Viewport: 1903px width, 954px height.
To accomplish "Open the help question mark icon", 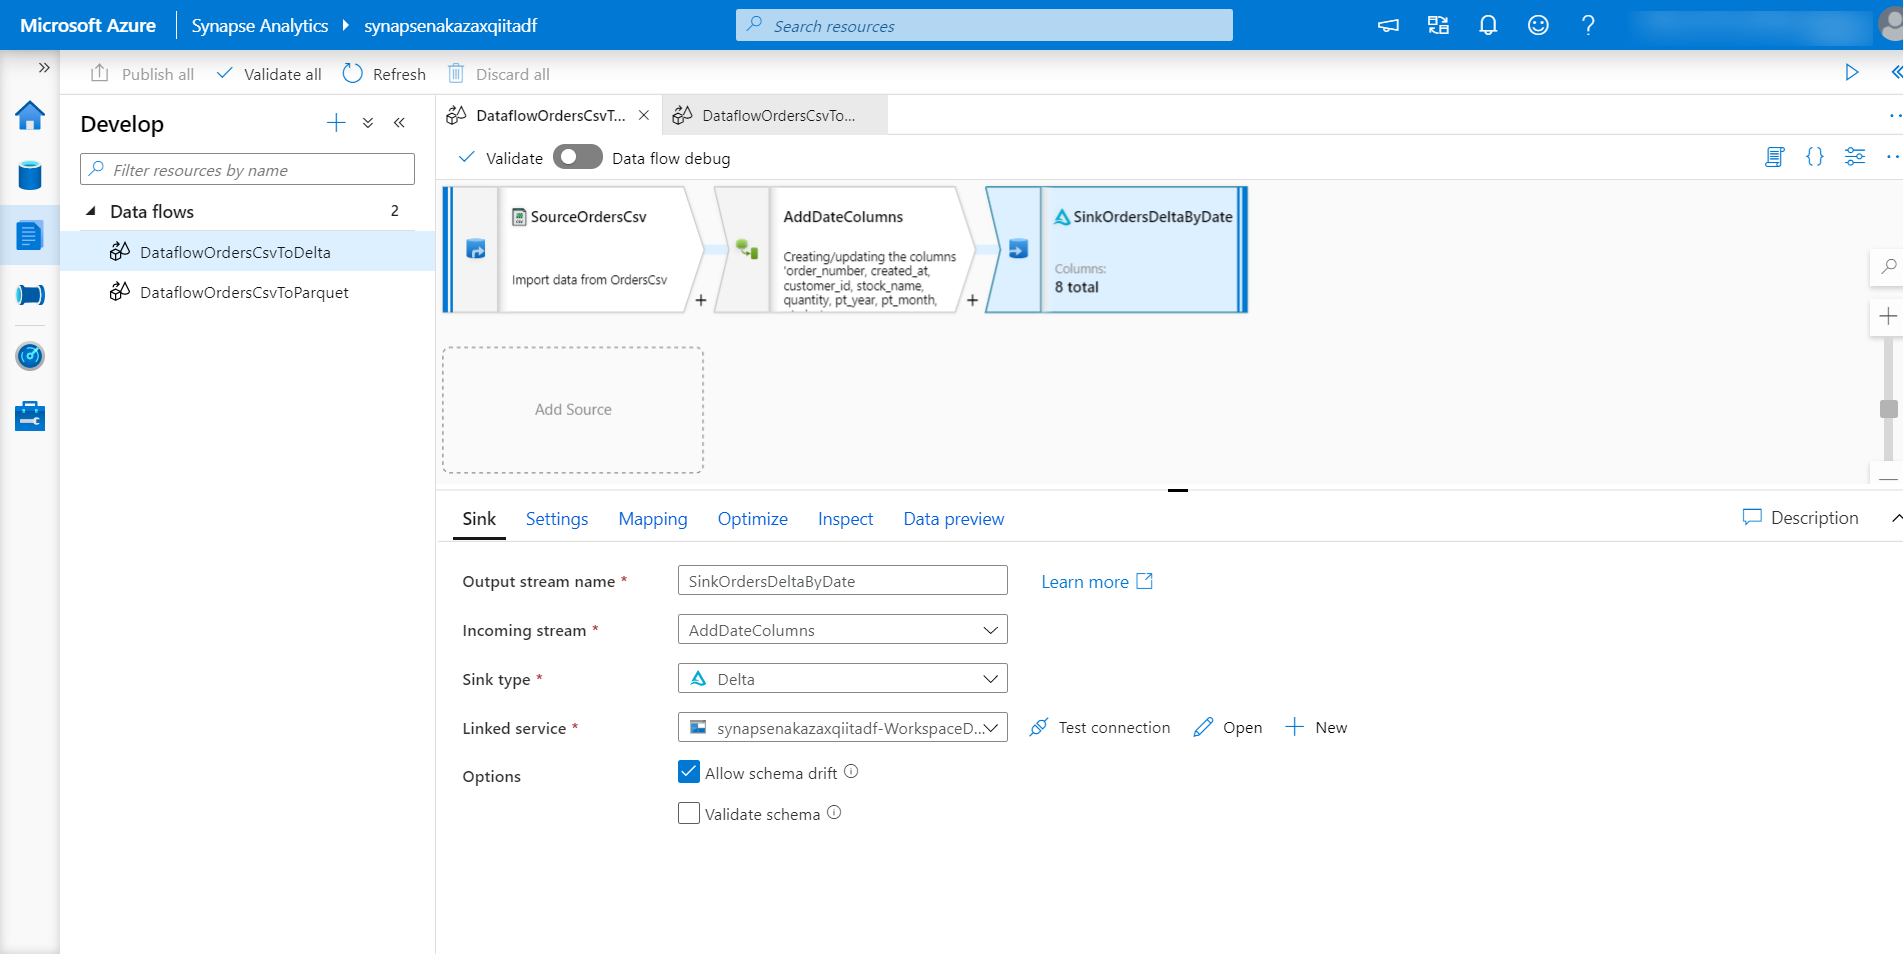I will [x=1588, y=25].
